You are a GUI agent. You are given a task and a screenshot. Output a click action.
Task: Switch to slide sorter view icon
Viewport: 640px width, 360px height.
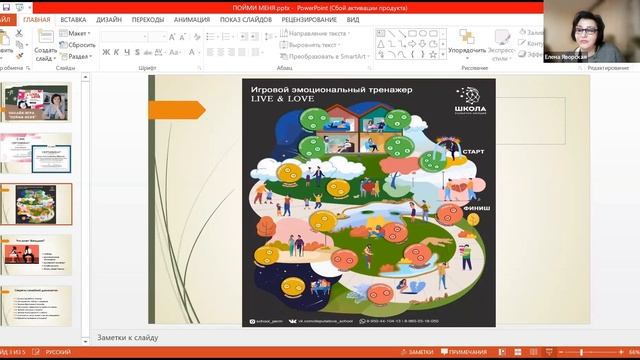(x=518, y=352)
